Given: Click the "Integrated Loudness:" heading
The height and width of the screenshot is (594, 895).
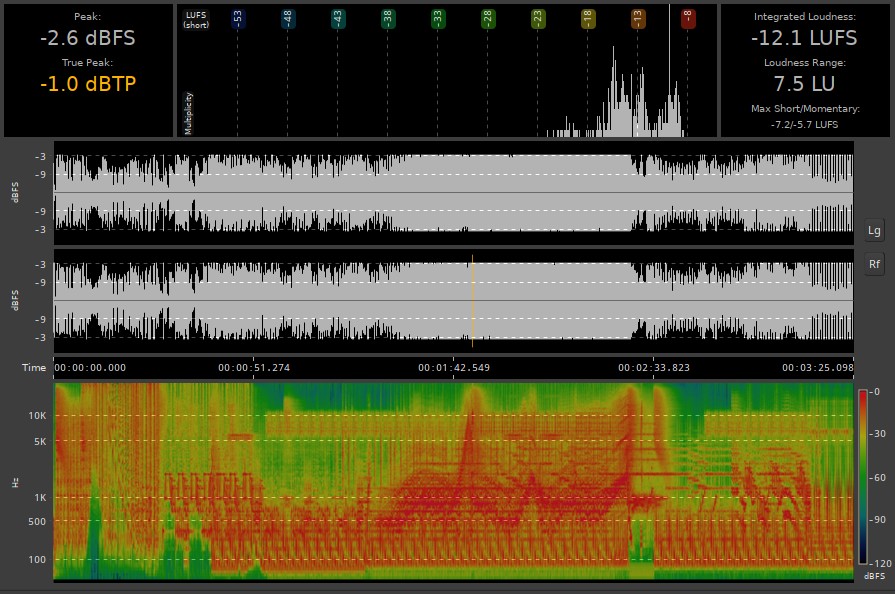Looking at the screenshot, I should (x=804, y=17).
